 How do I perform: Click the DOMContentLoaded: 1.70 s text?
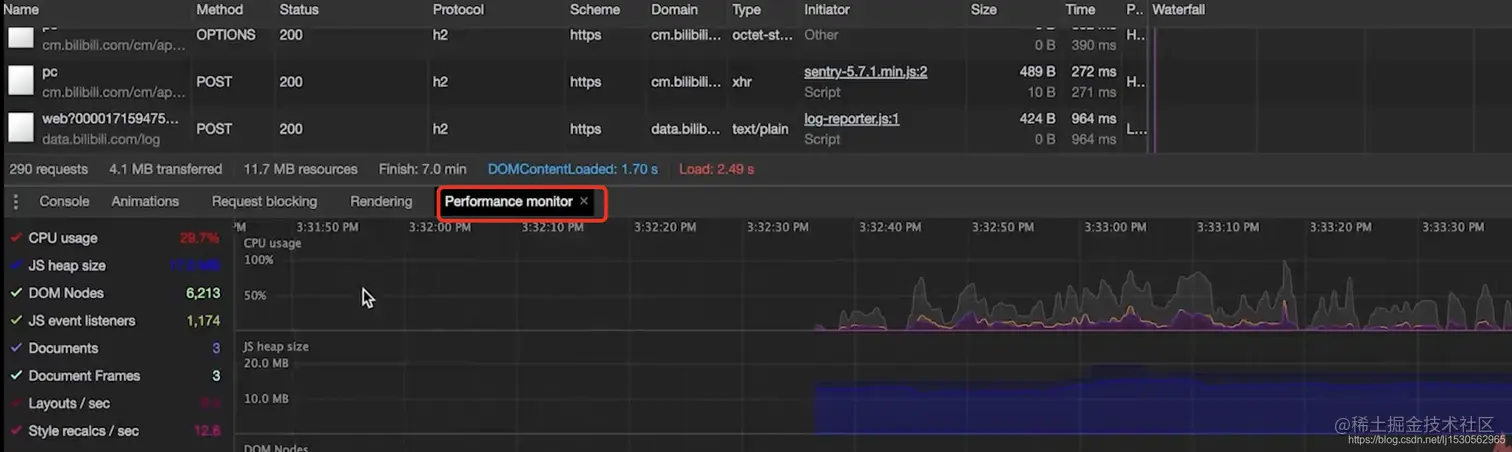(x=573, y=169)
